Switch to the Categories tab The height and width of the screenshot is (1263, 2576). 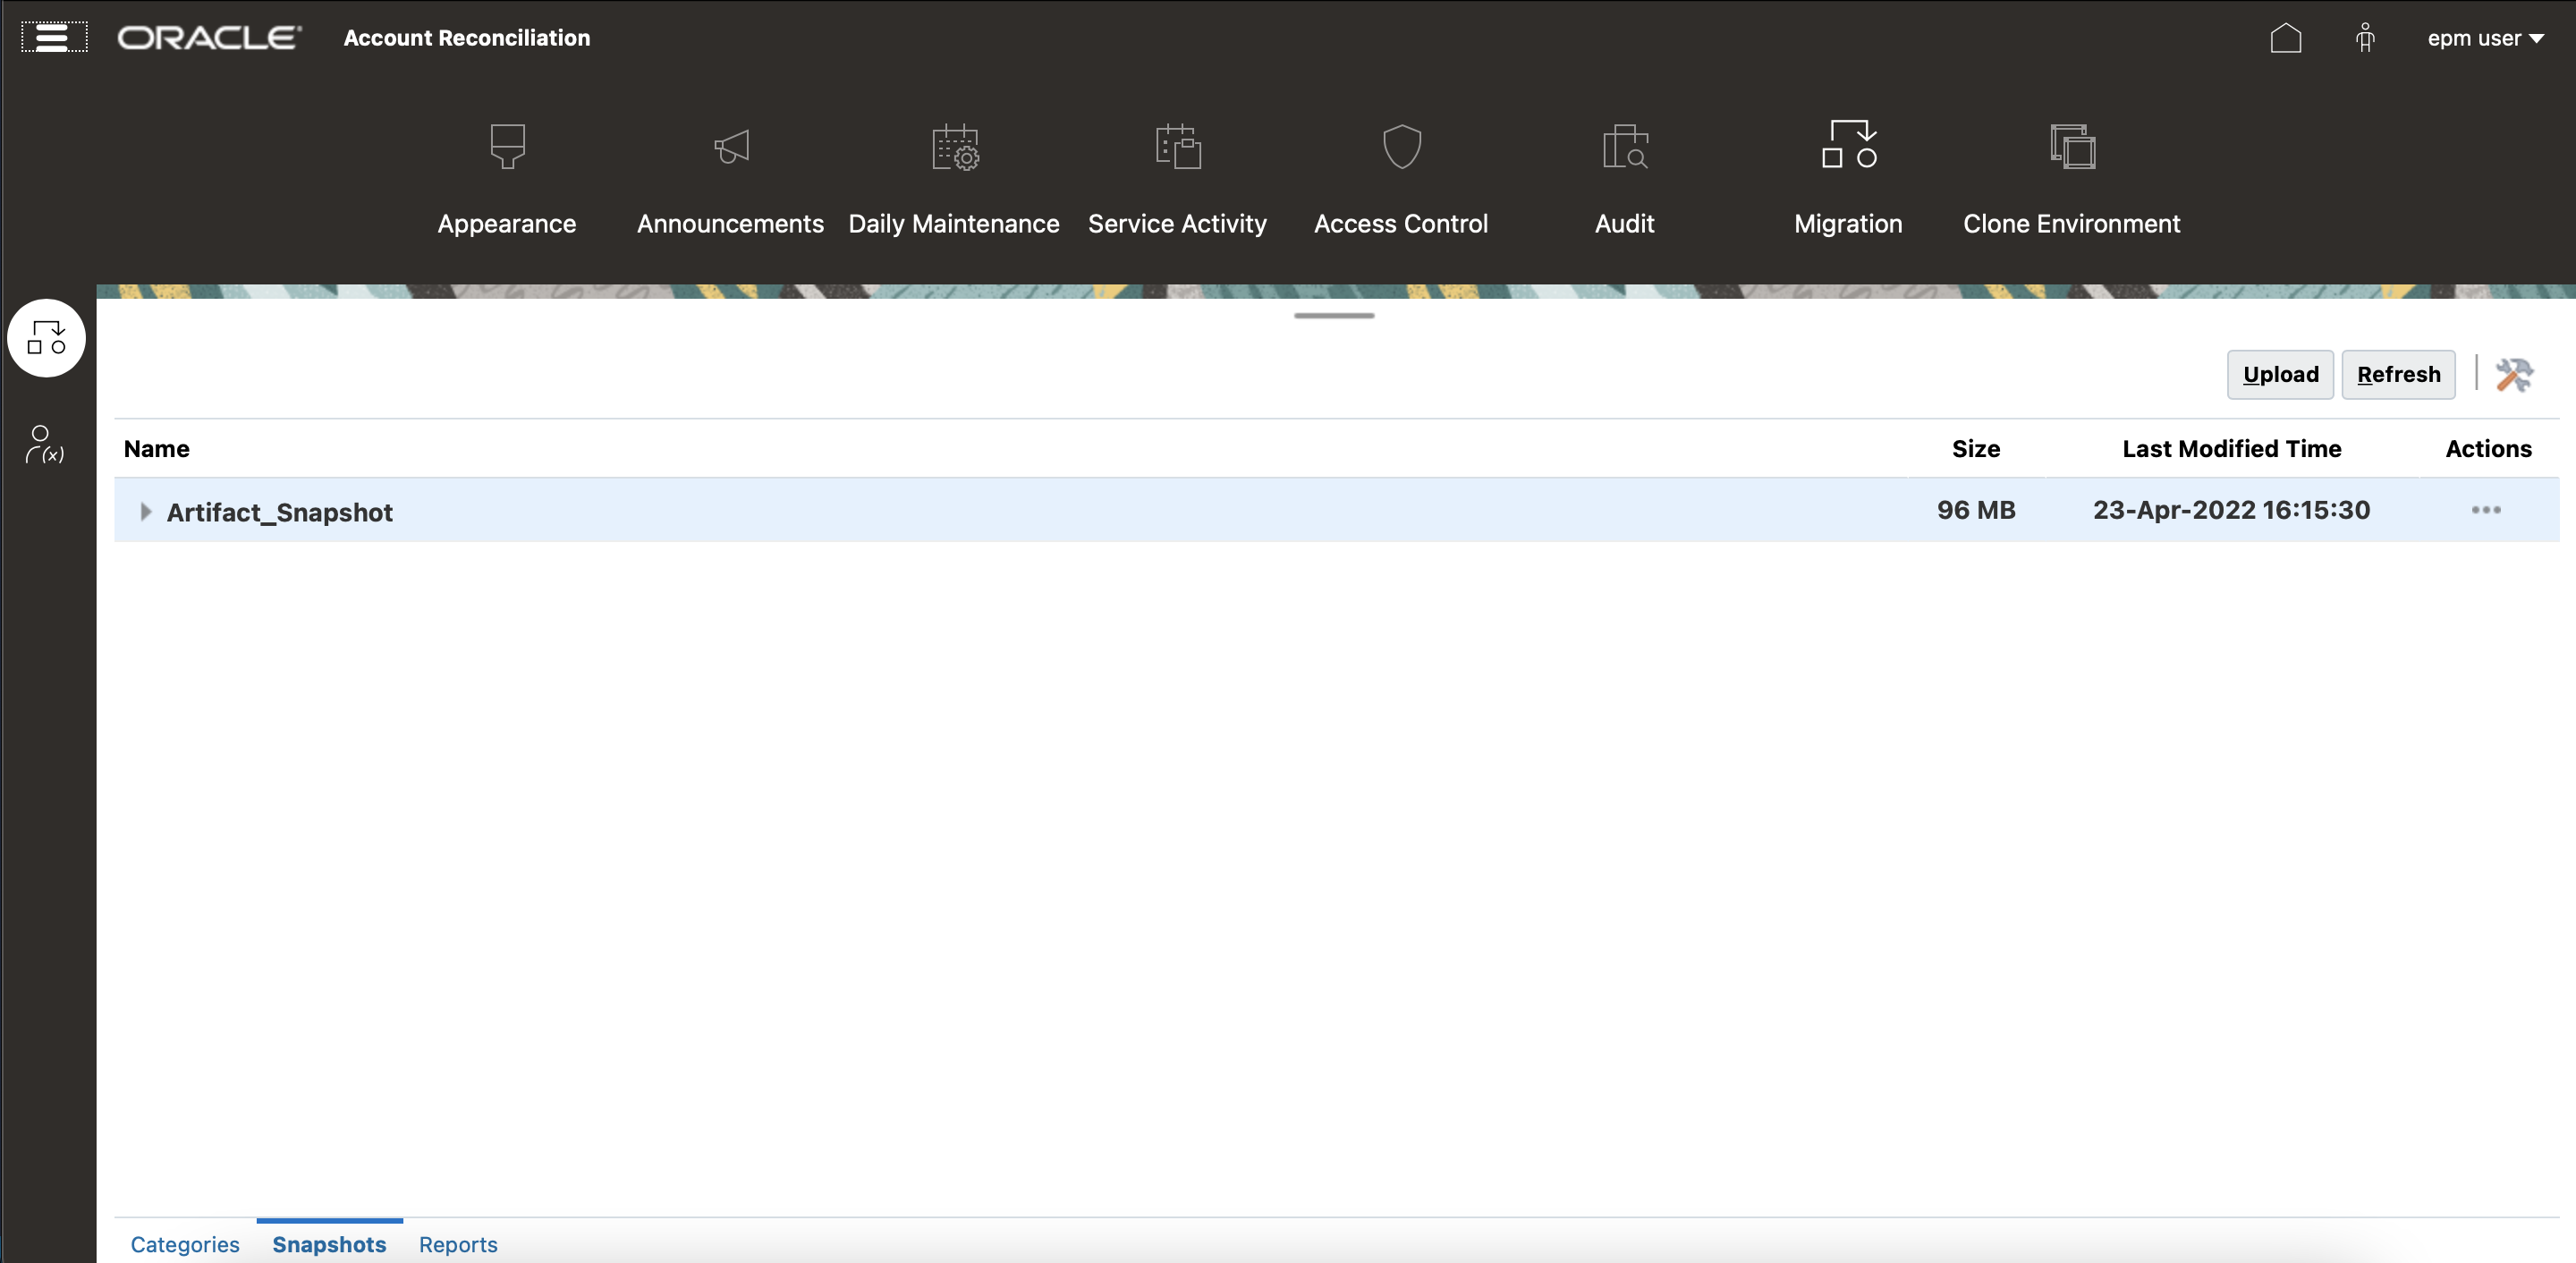point(185,1244)
